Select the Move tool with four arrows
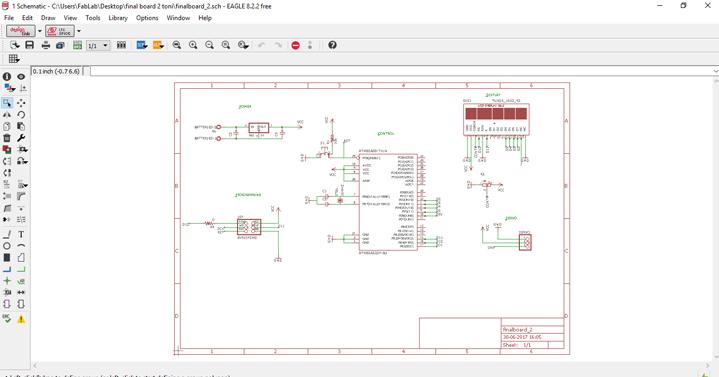Screen dimensions: 719x377 [21, 103]
